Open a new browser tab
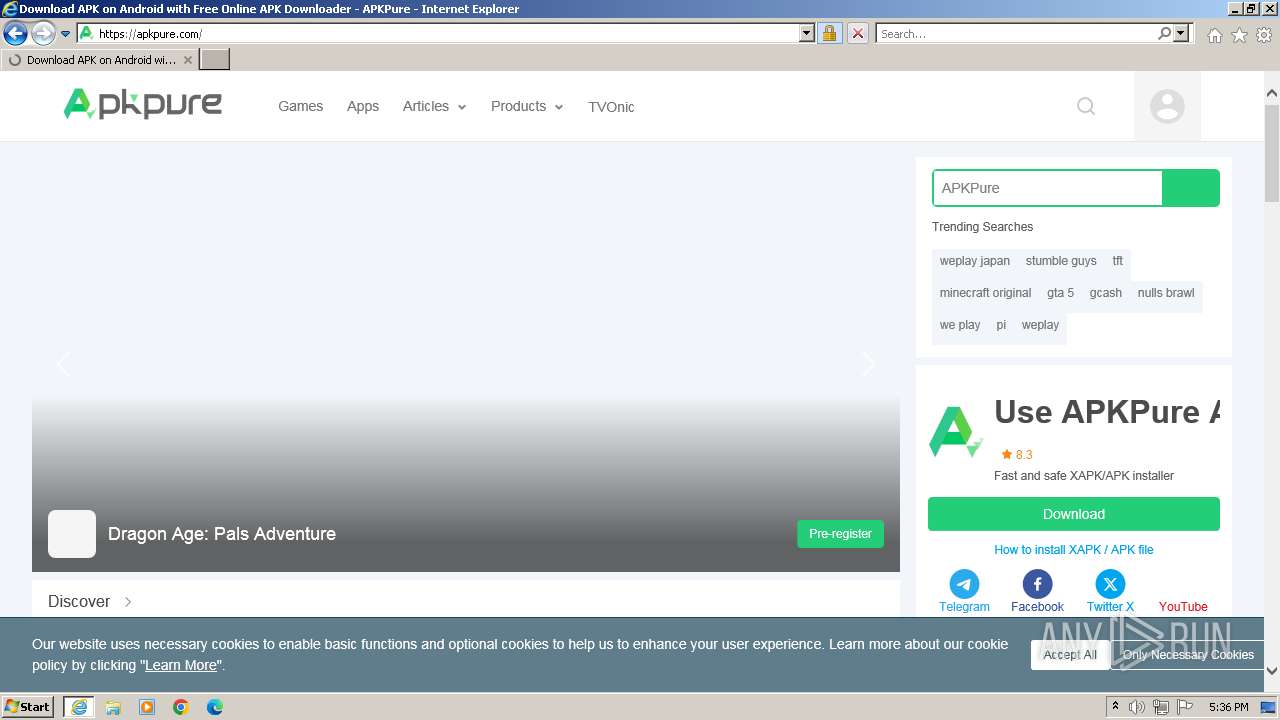 point(215,60)
